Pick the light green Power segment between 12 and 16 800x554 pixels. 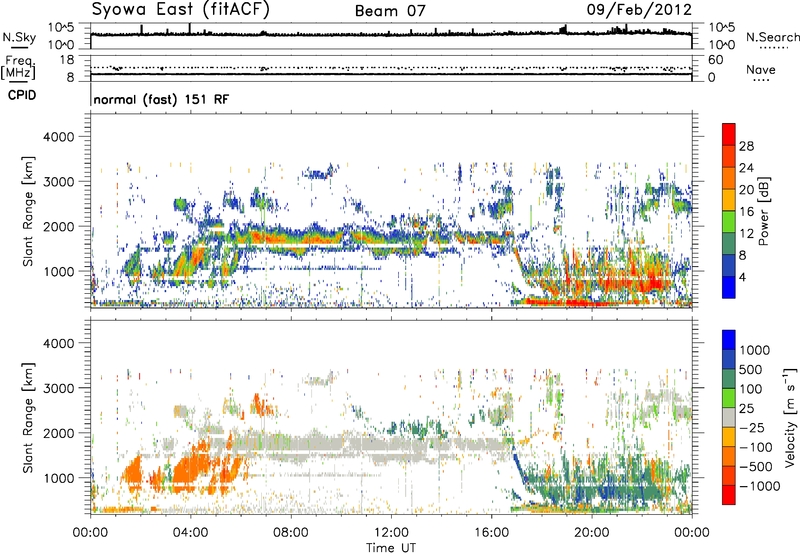tap(729, 222)
